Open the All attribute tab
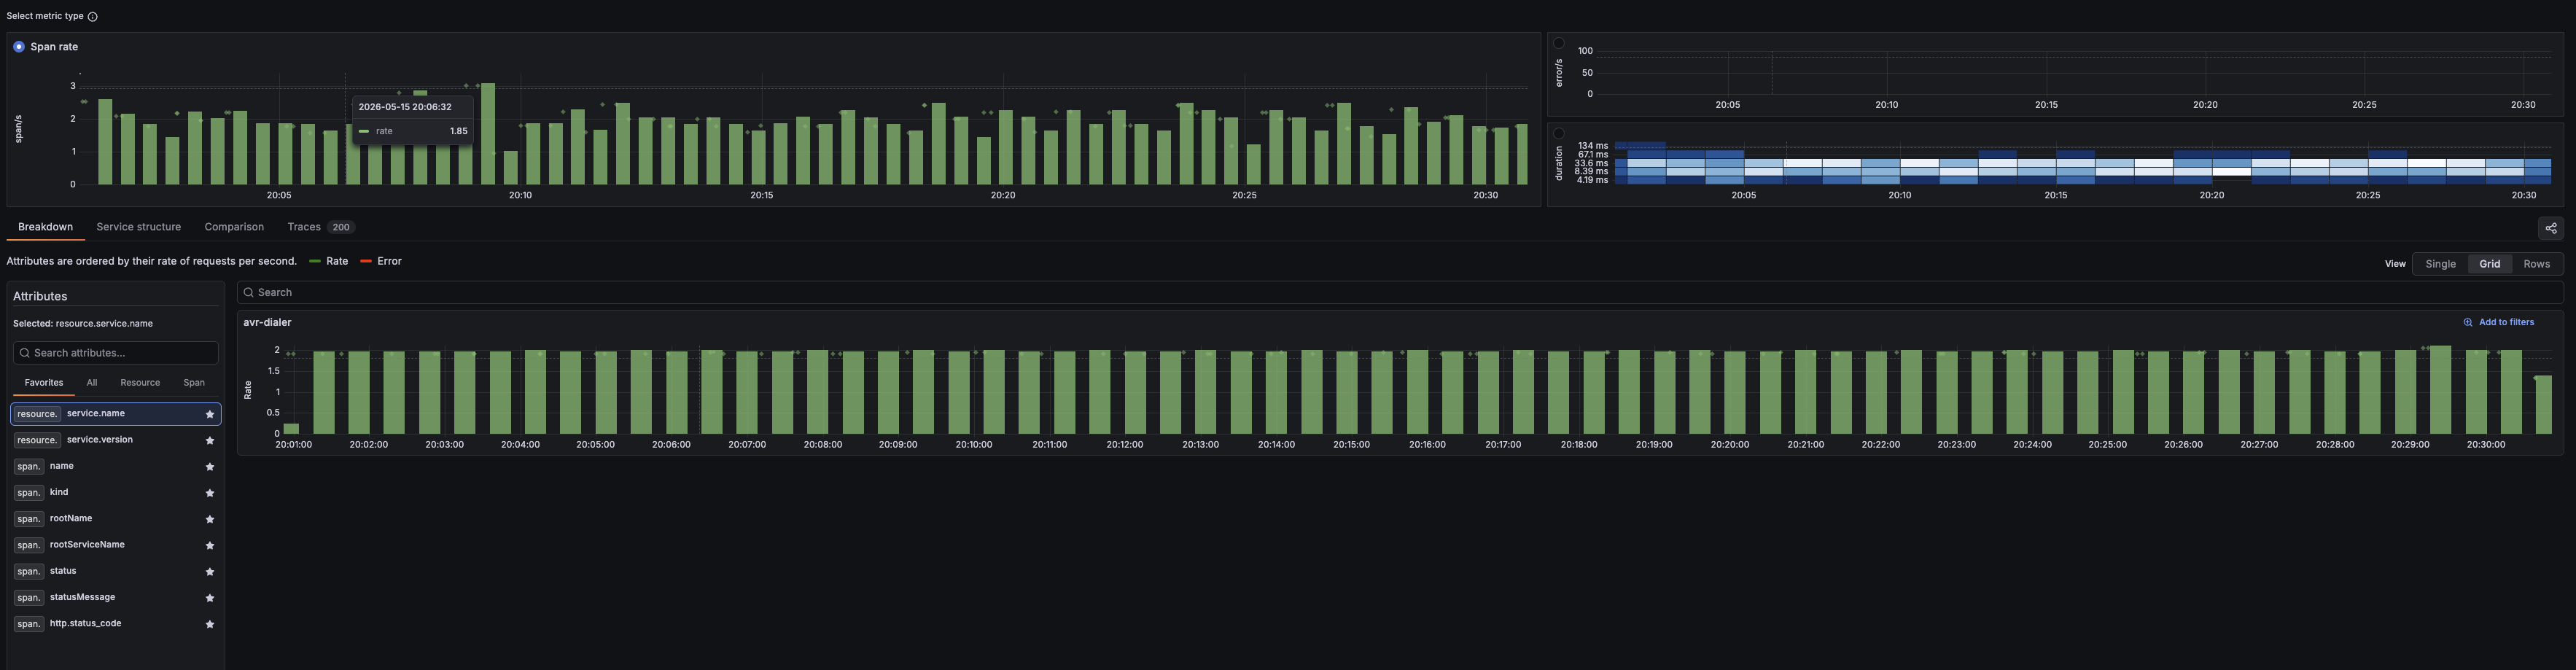The width and height of the screenshot is (2576, 670). point(92,383)
